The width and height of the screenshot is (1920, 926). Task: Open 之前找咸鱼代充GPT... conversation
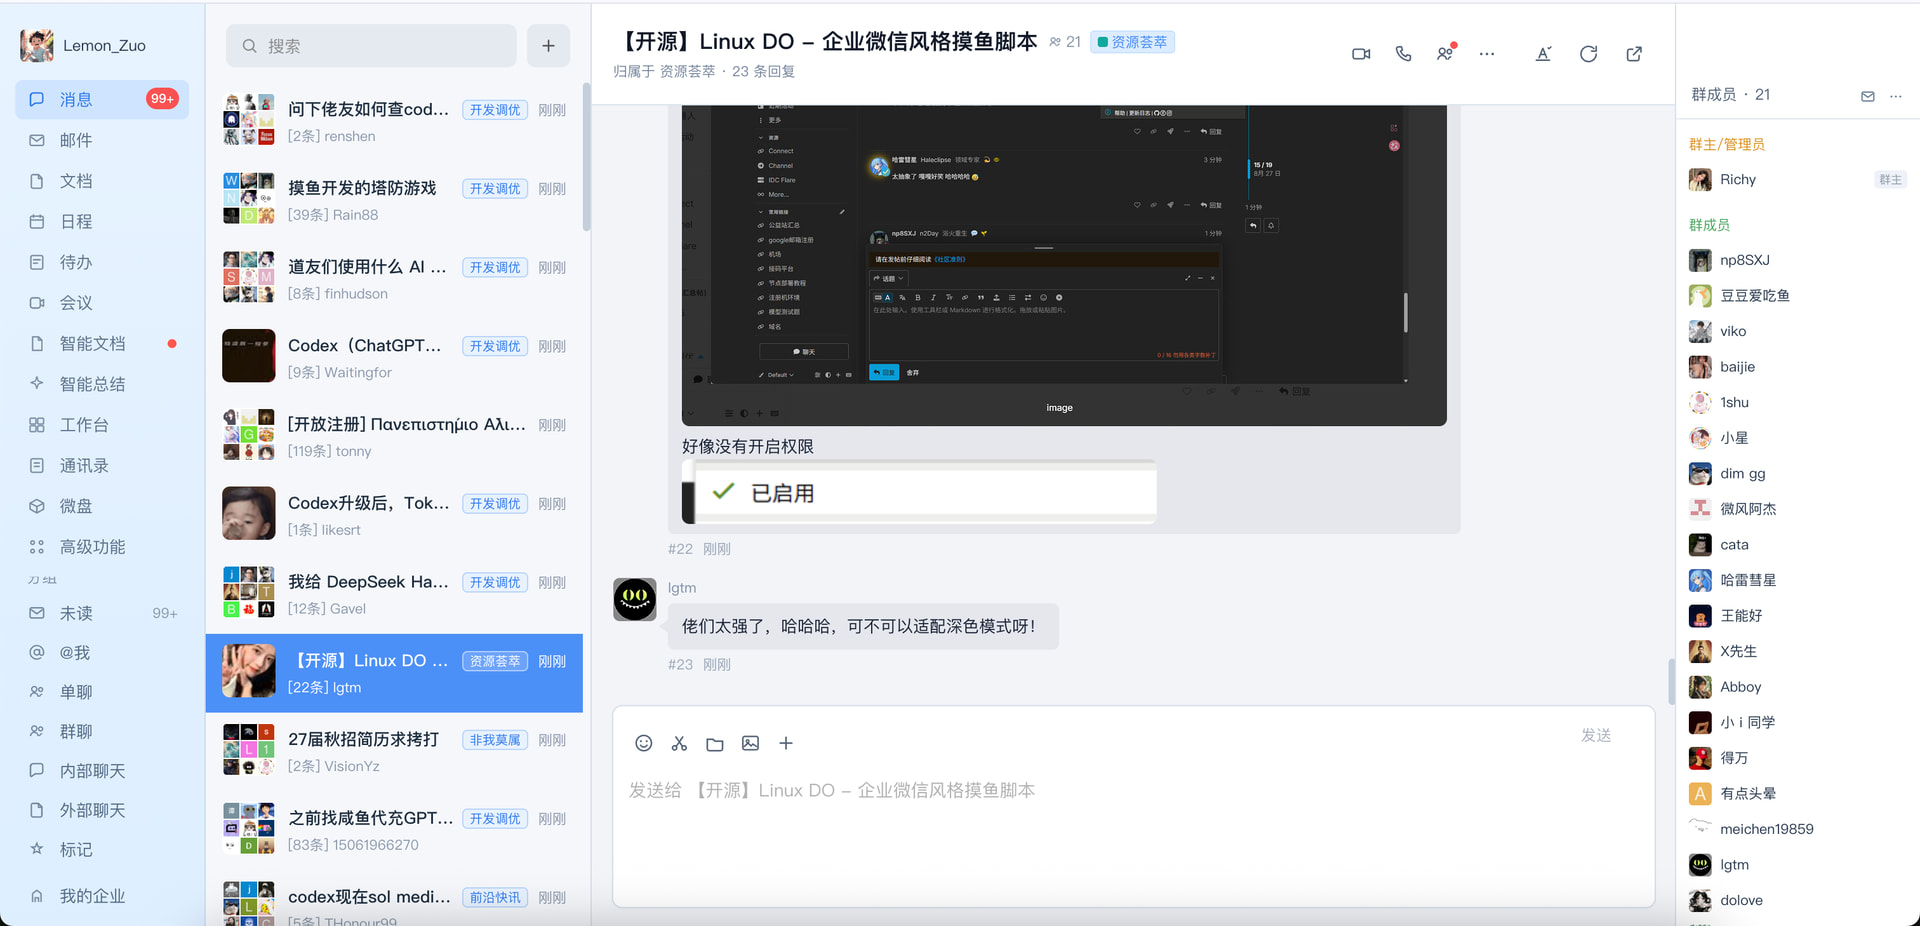394,831
